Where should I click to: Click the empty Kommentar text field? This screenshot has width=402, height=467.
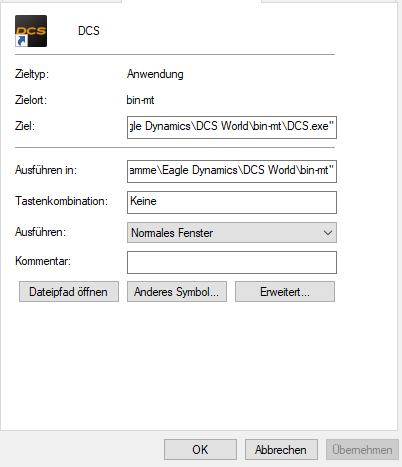[x=232, y=262]
